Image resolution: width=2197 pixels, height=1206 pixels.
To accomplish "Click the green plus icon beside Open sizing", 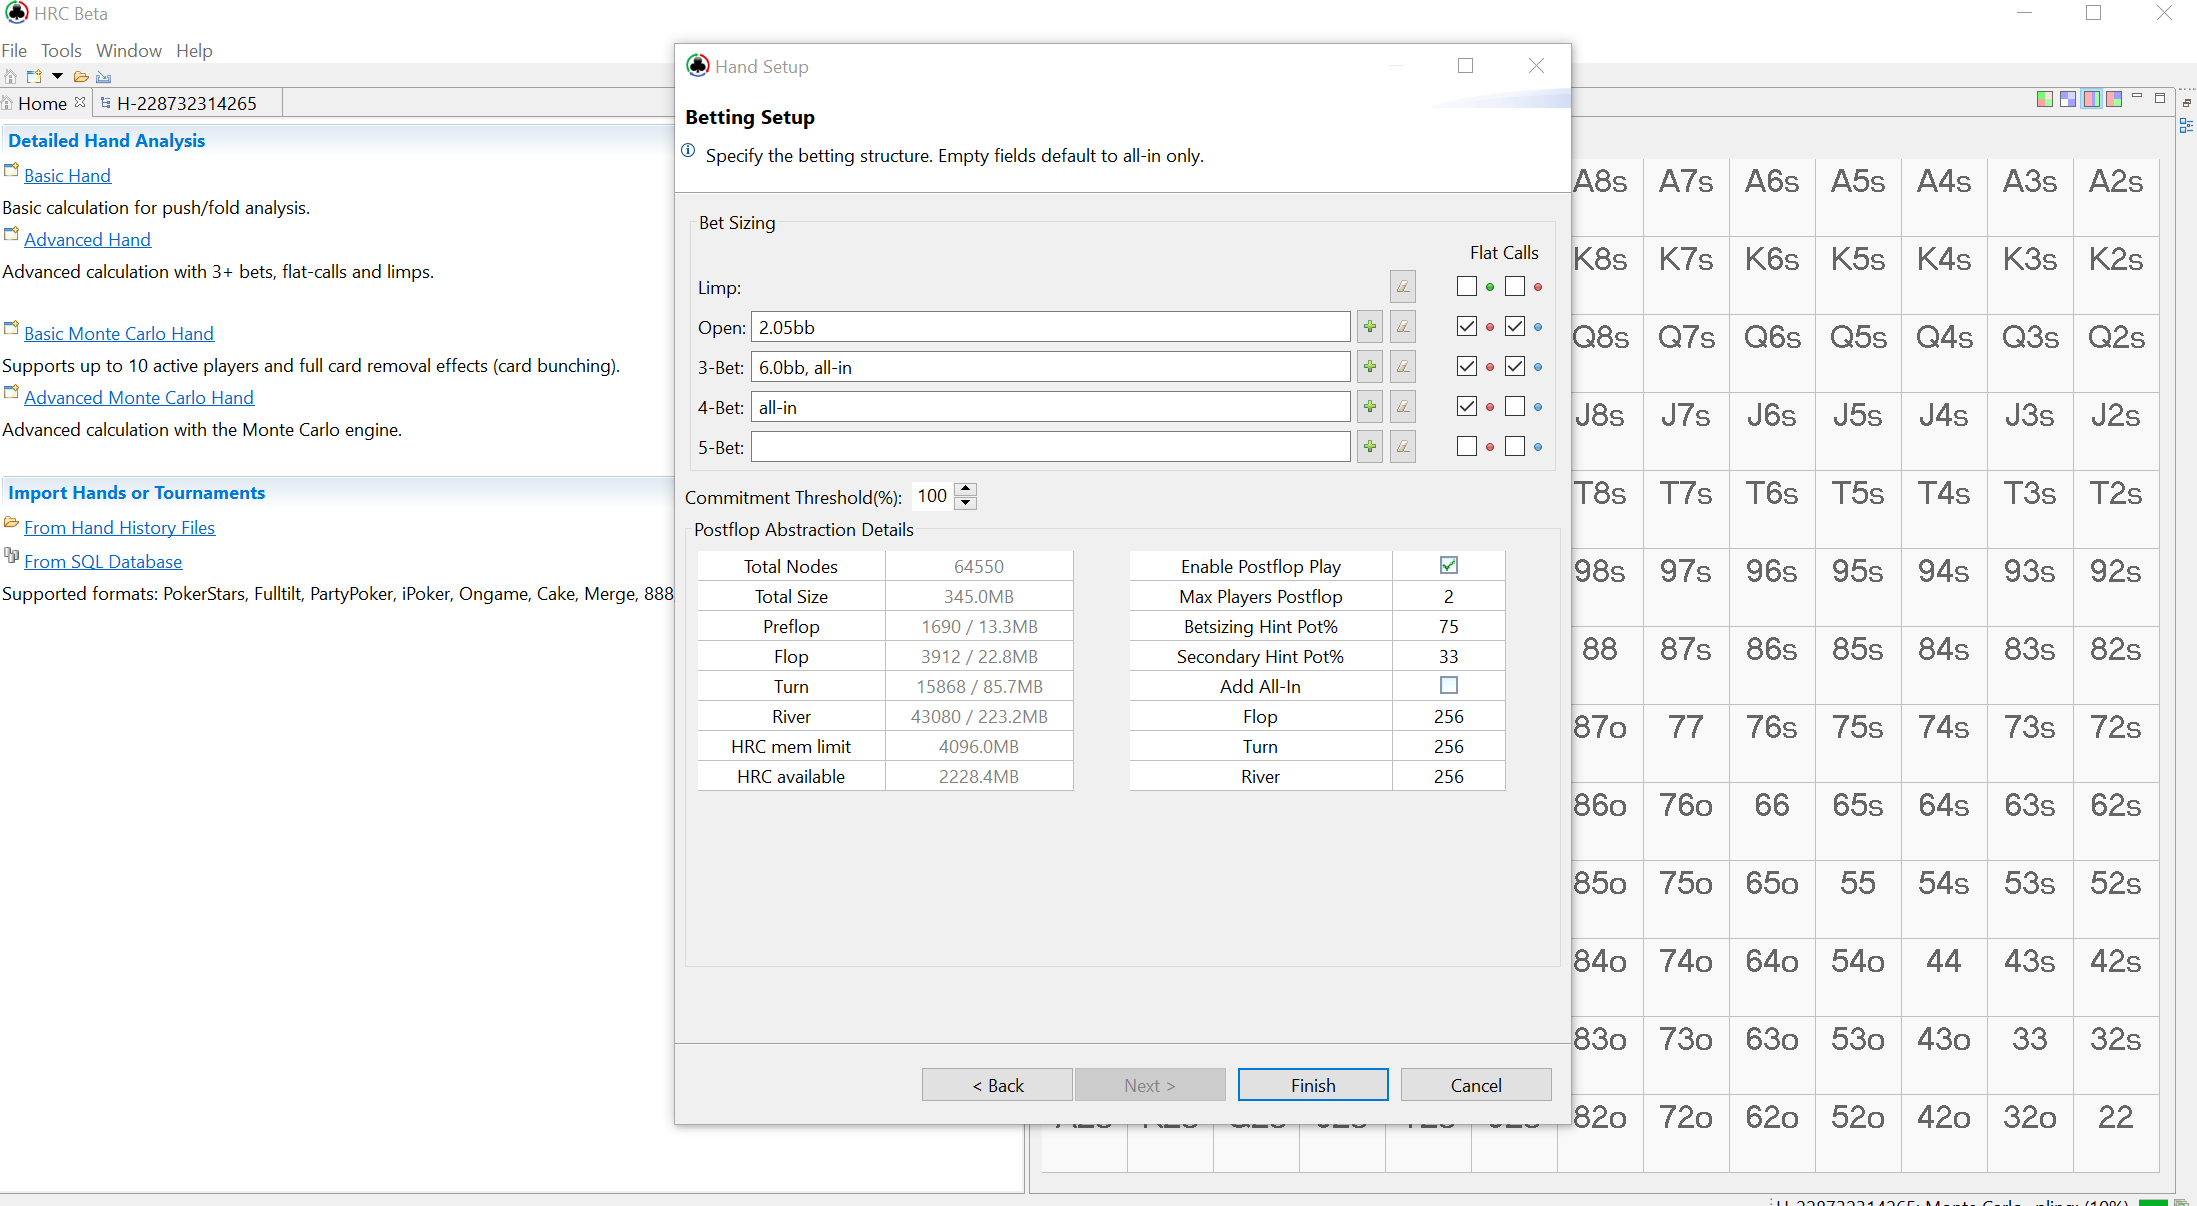I will (x=1370, y=327).
